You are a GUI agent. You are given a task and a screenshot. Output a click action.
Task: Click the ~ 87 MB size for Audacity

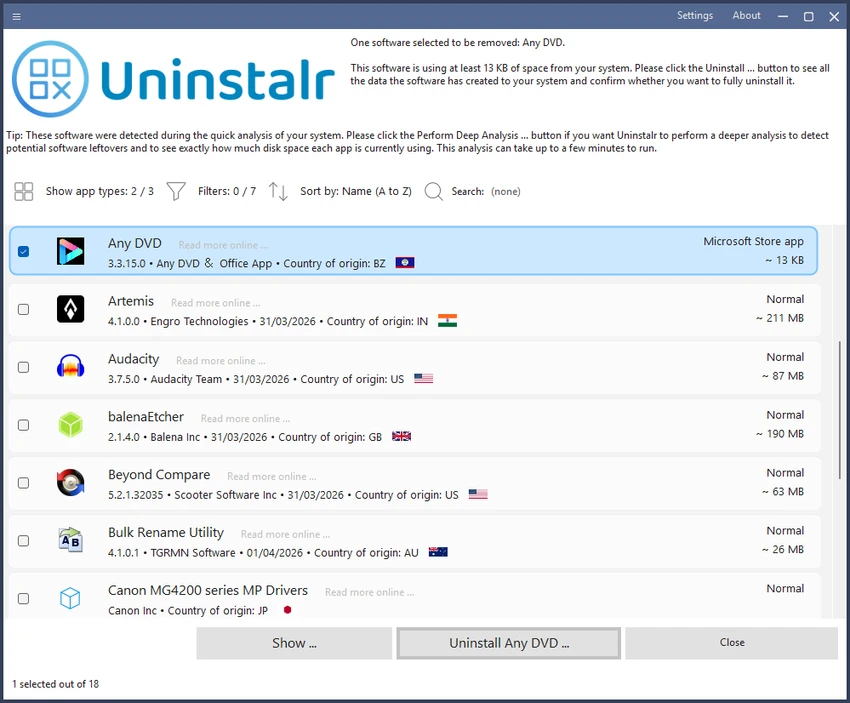pyautogui.click(x=782, y=376)
